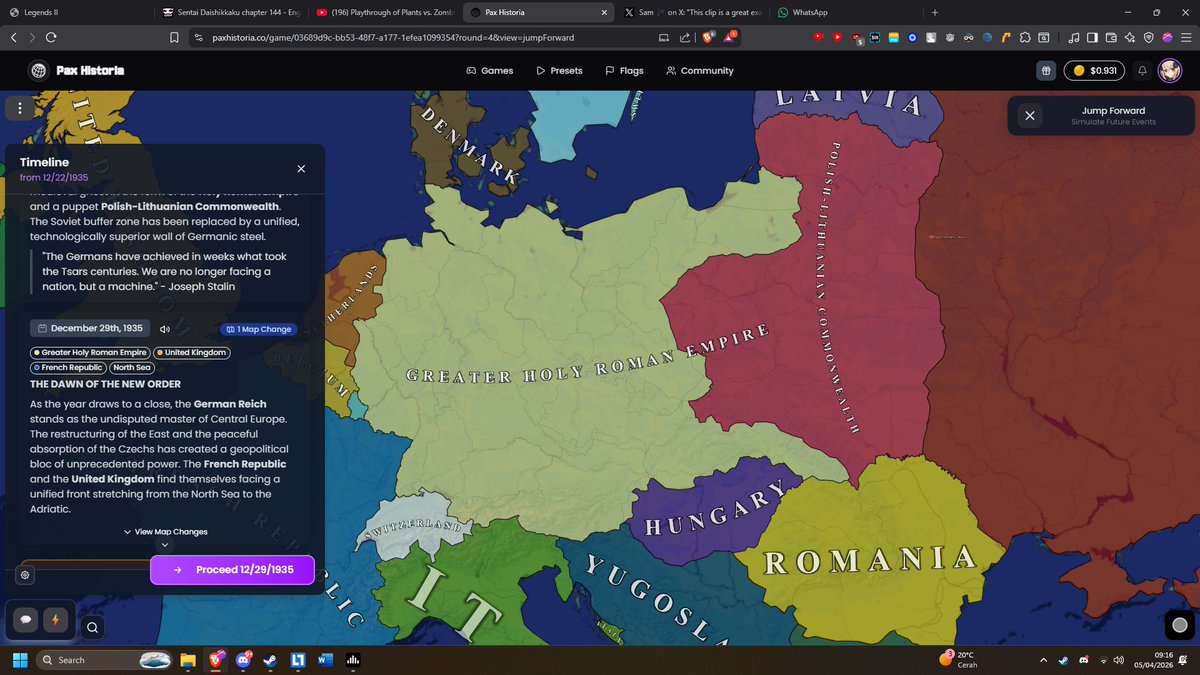Switch to the Sentai Daishikkaku chapter 144 tab
This screenshot has height=675, width=1200.
(232, 12)
